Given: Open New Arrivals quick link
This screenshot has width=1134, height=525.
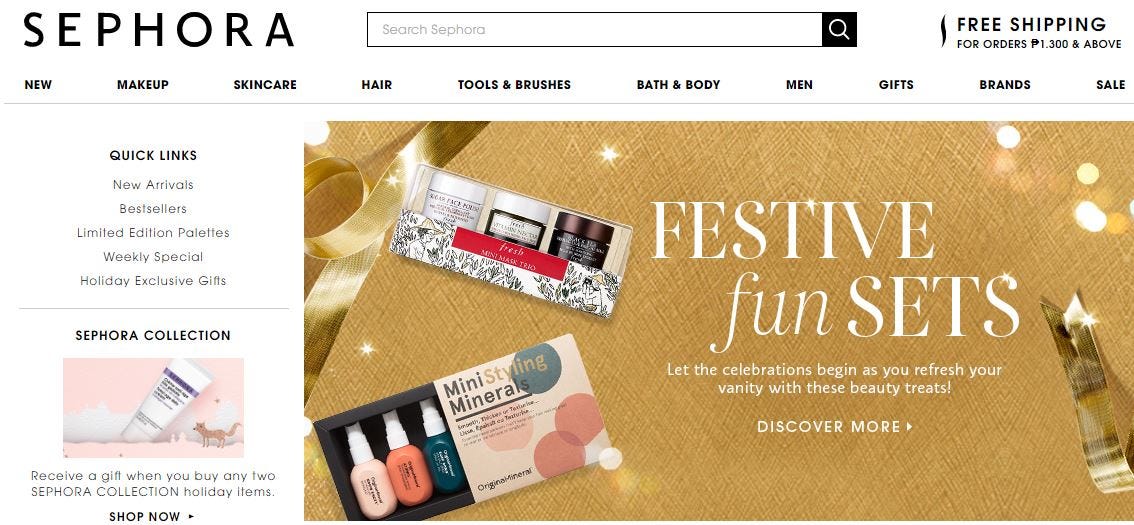Looking at the screenshot, I should (x=153, y=184).
